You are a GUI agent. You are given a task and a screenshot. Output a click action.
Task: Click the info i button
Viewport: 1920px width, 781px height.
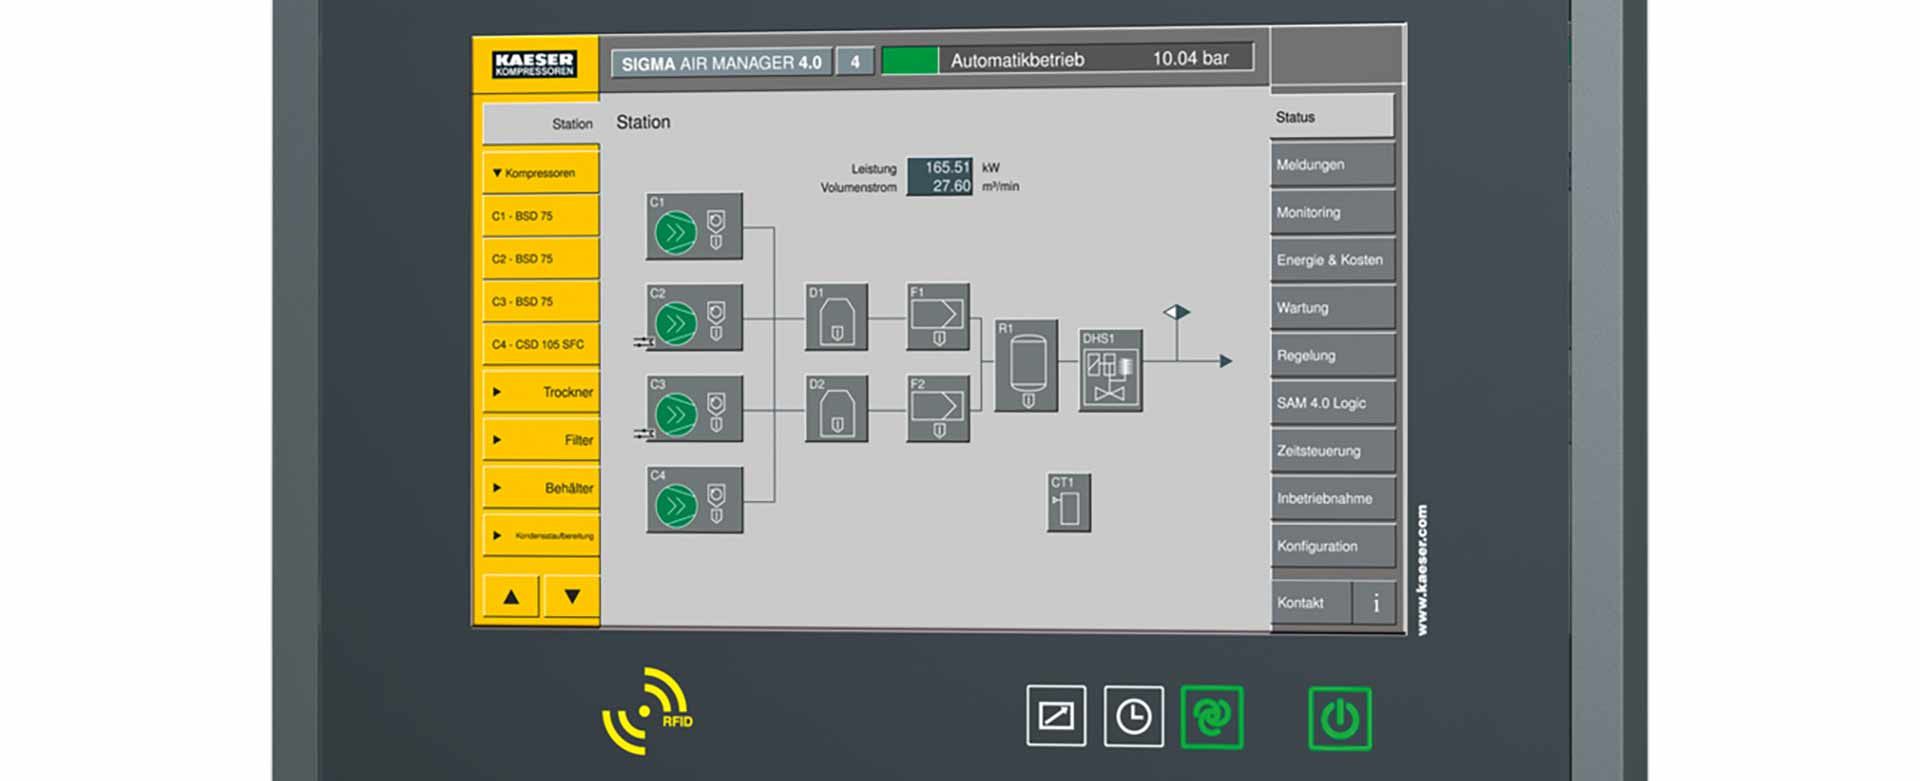[1375, 603]
